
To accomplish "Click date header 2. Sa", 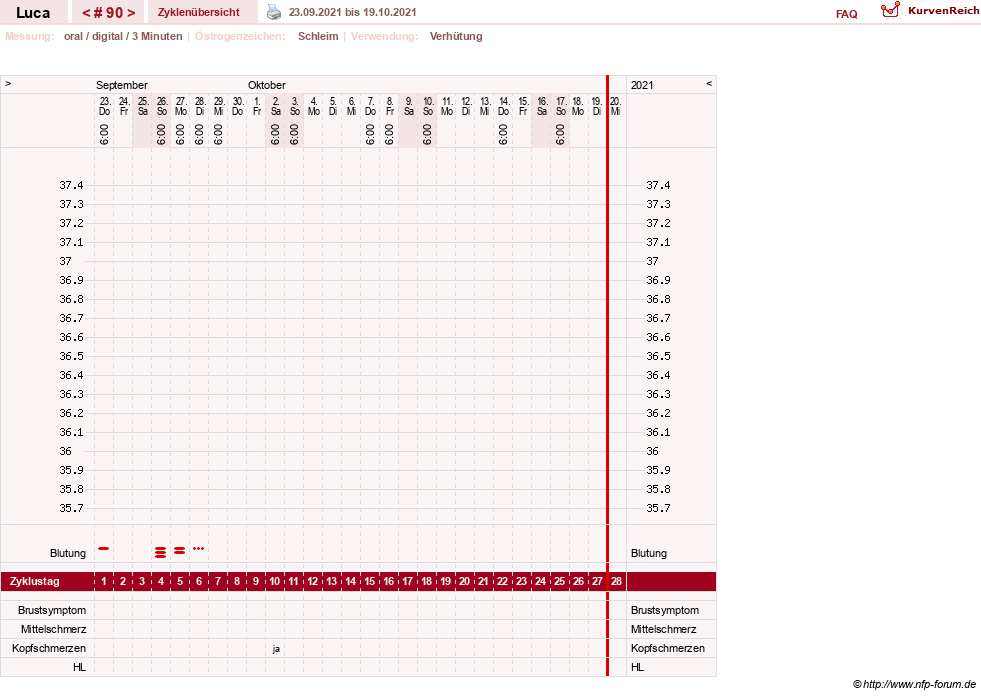I will click(275, 106).
